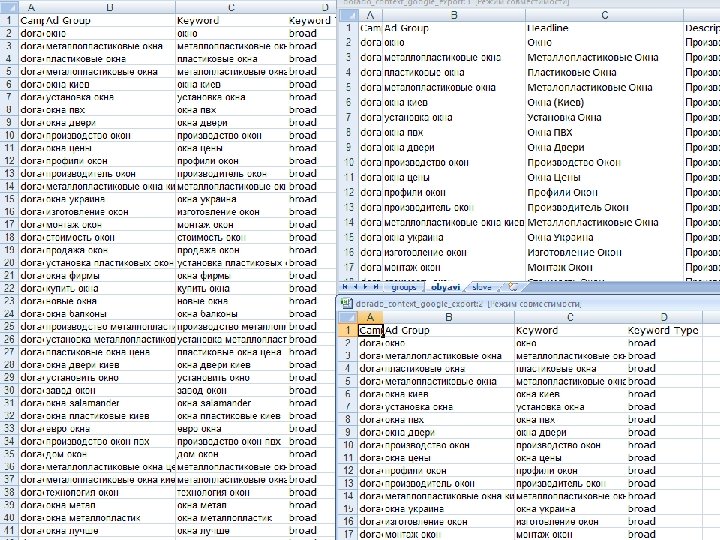Select column D header in bottom-right window
This screenshot has width=720, height=540.
point(664,317)
